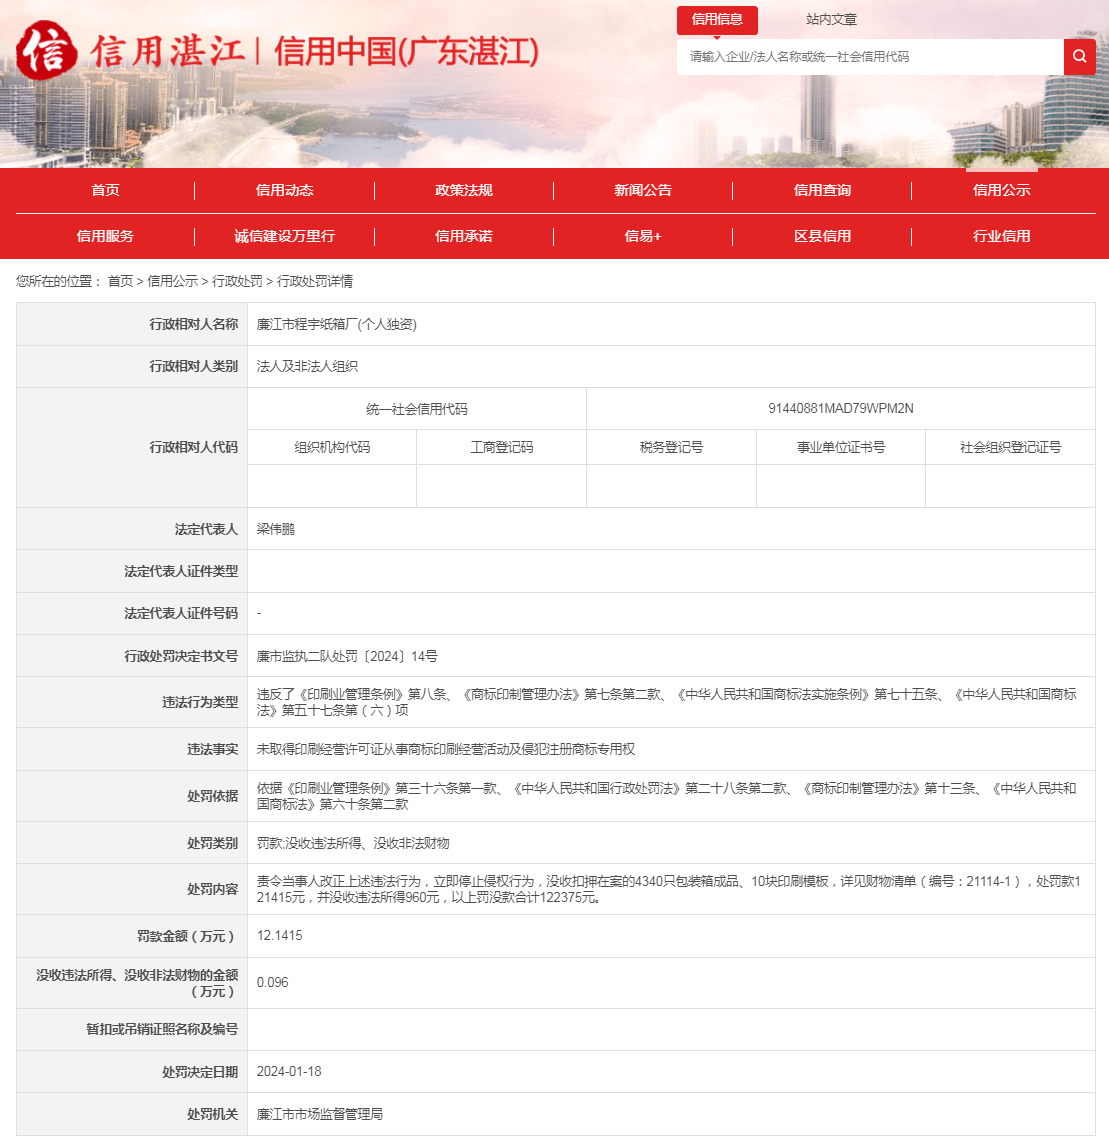Screen dimensions: 1109x1145
Task: Click the 信易+ navigation item
Action: pyautogui.click(x=643, y=236)
